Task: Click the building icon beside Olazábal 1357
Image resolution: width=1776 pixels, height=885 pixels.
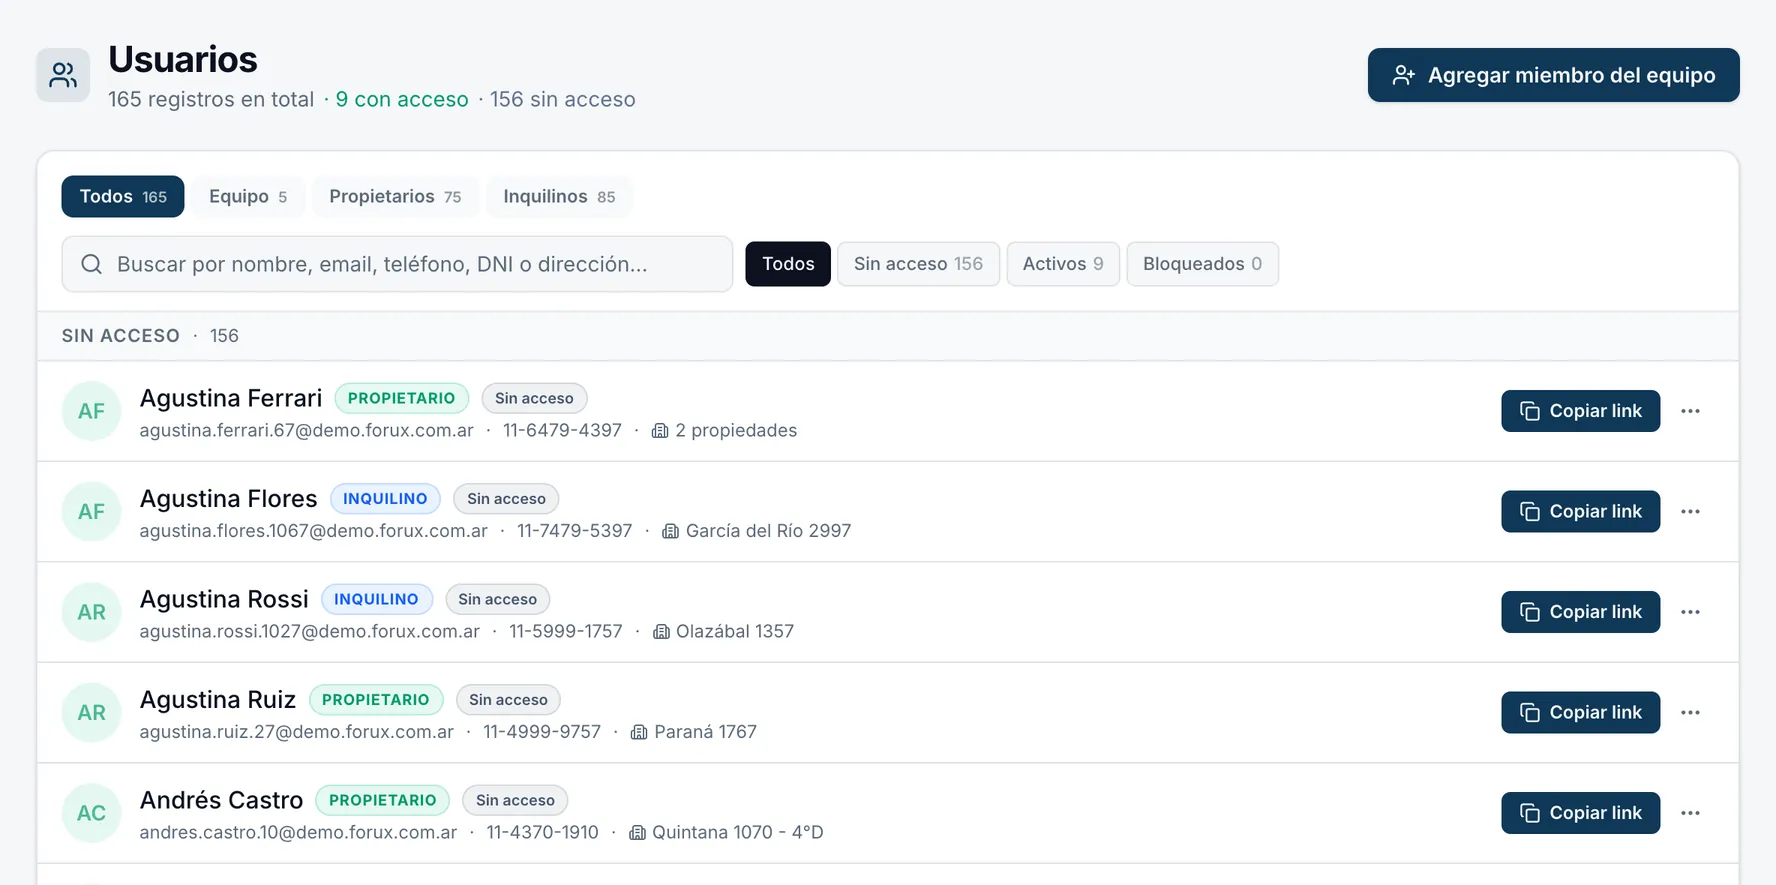Action: pyautogui.click(x=661, y=632)
